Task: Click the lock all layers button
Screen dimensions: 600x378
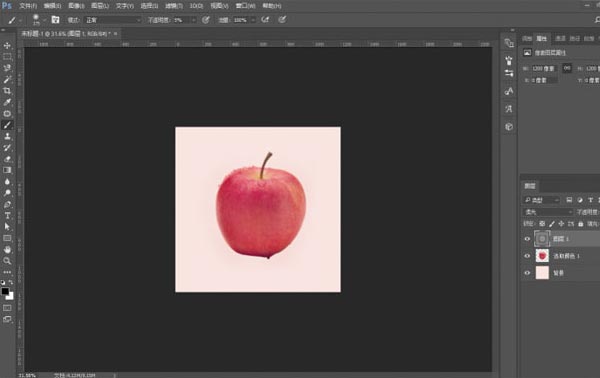Action: point(580,224)
